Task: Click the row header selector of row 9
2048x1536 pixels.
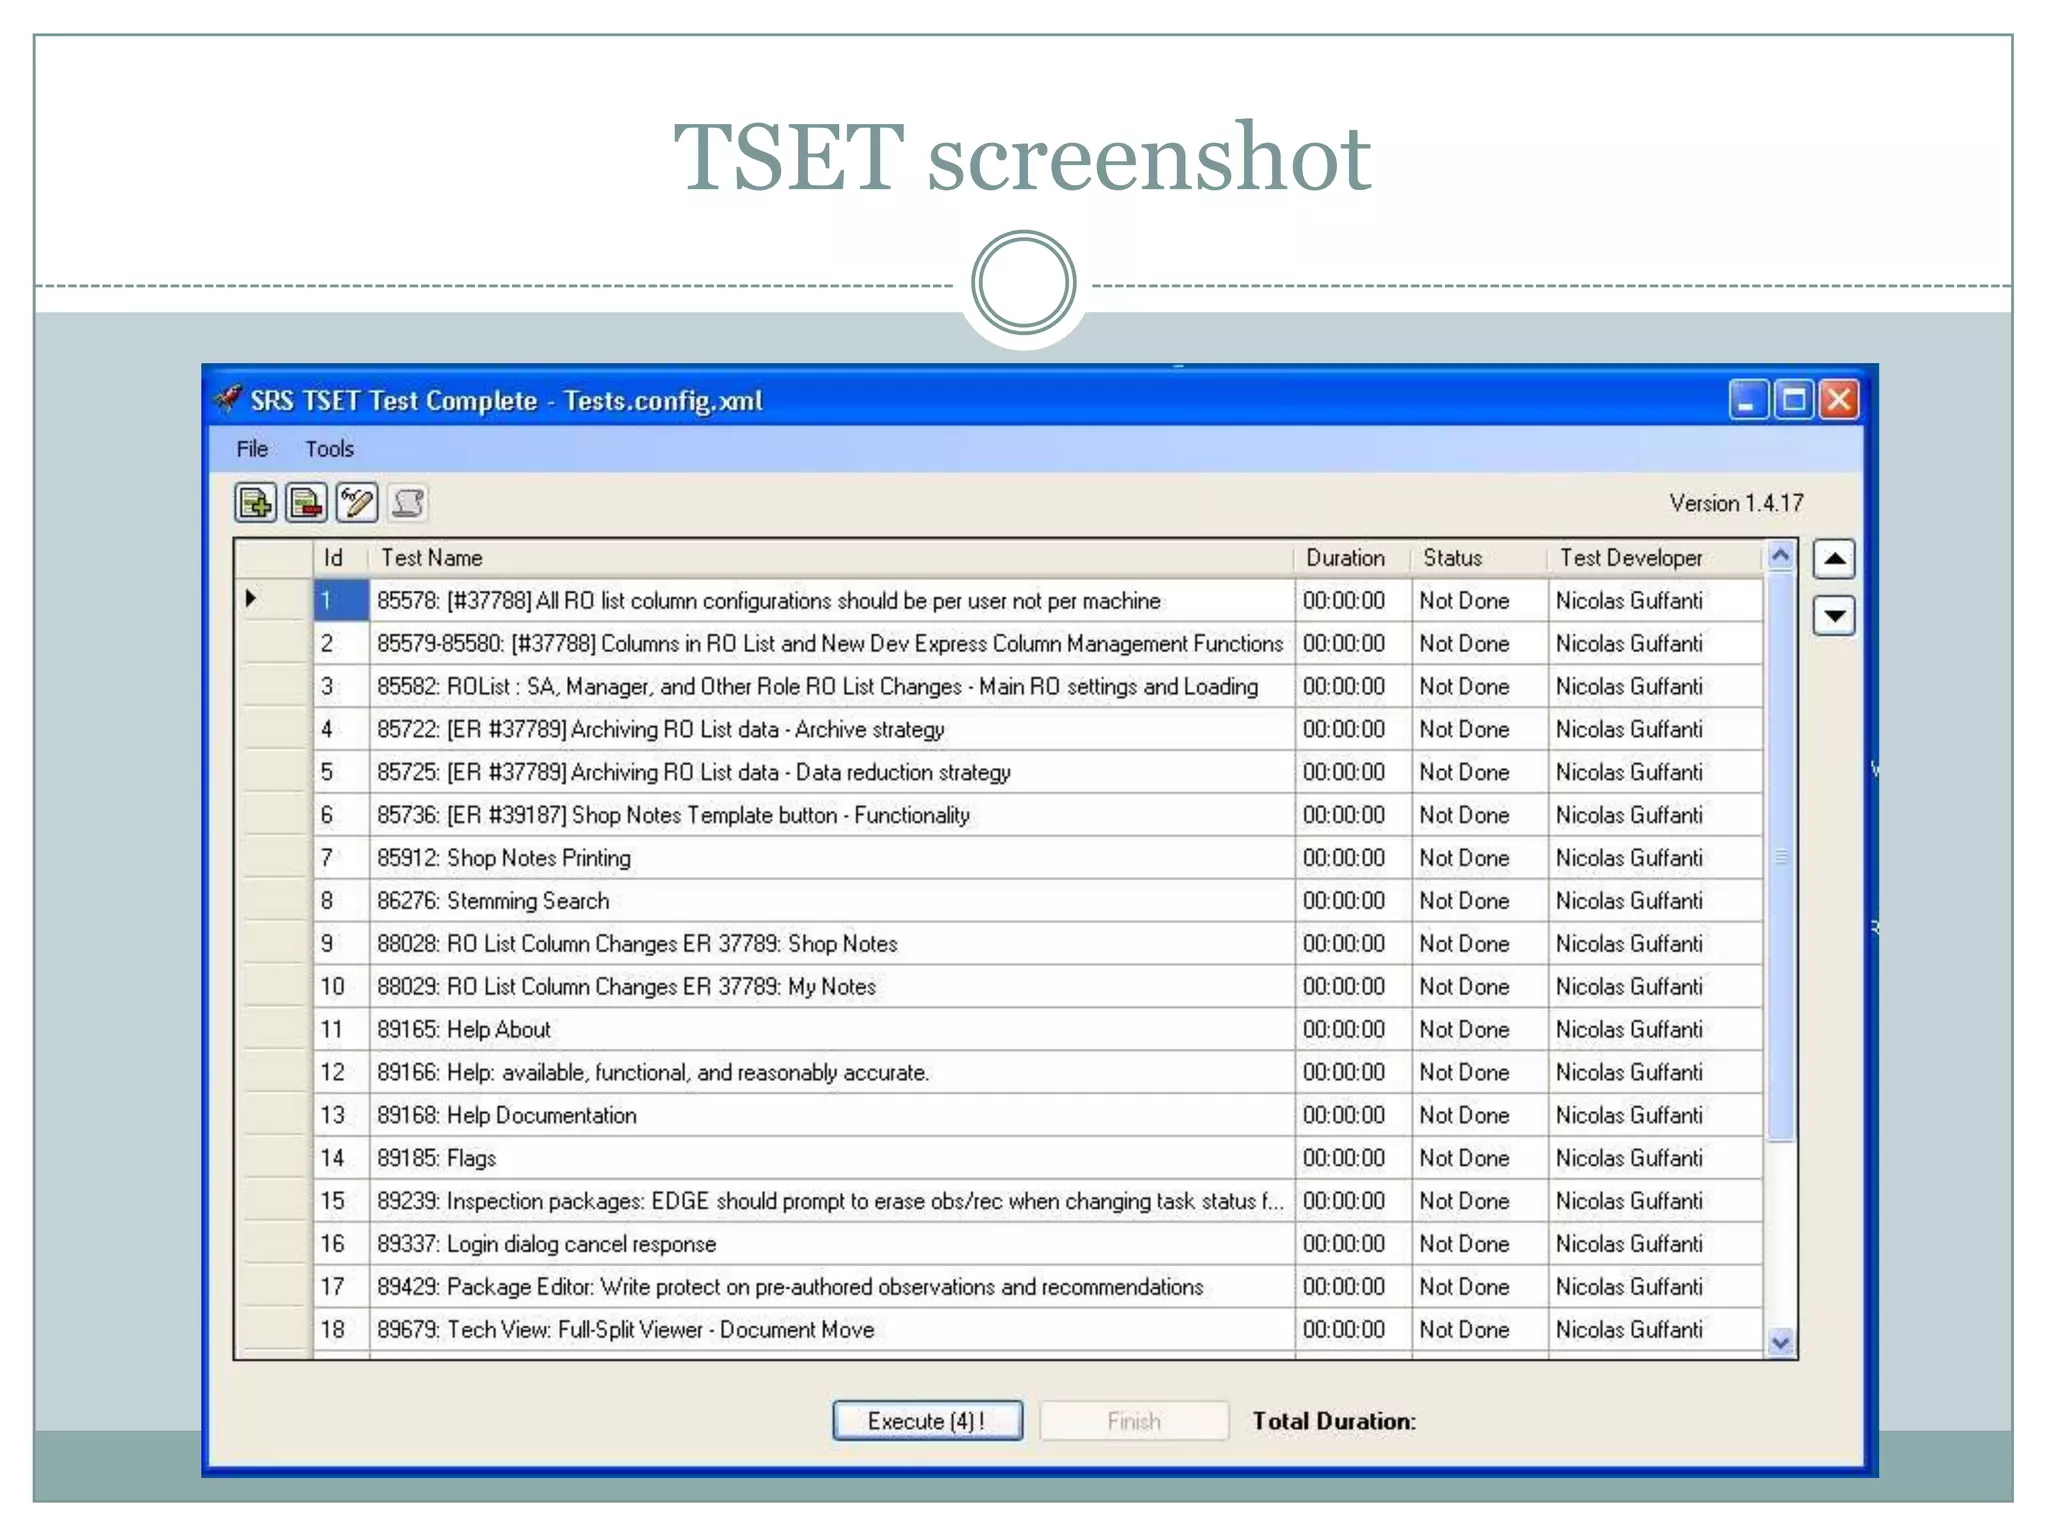Action: pos(274,944)
